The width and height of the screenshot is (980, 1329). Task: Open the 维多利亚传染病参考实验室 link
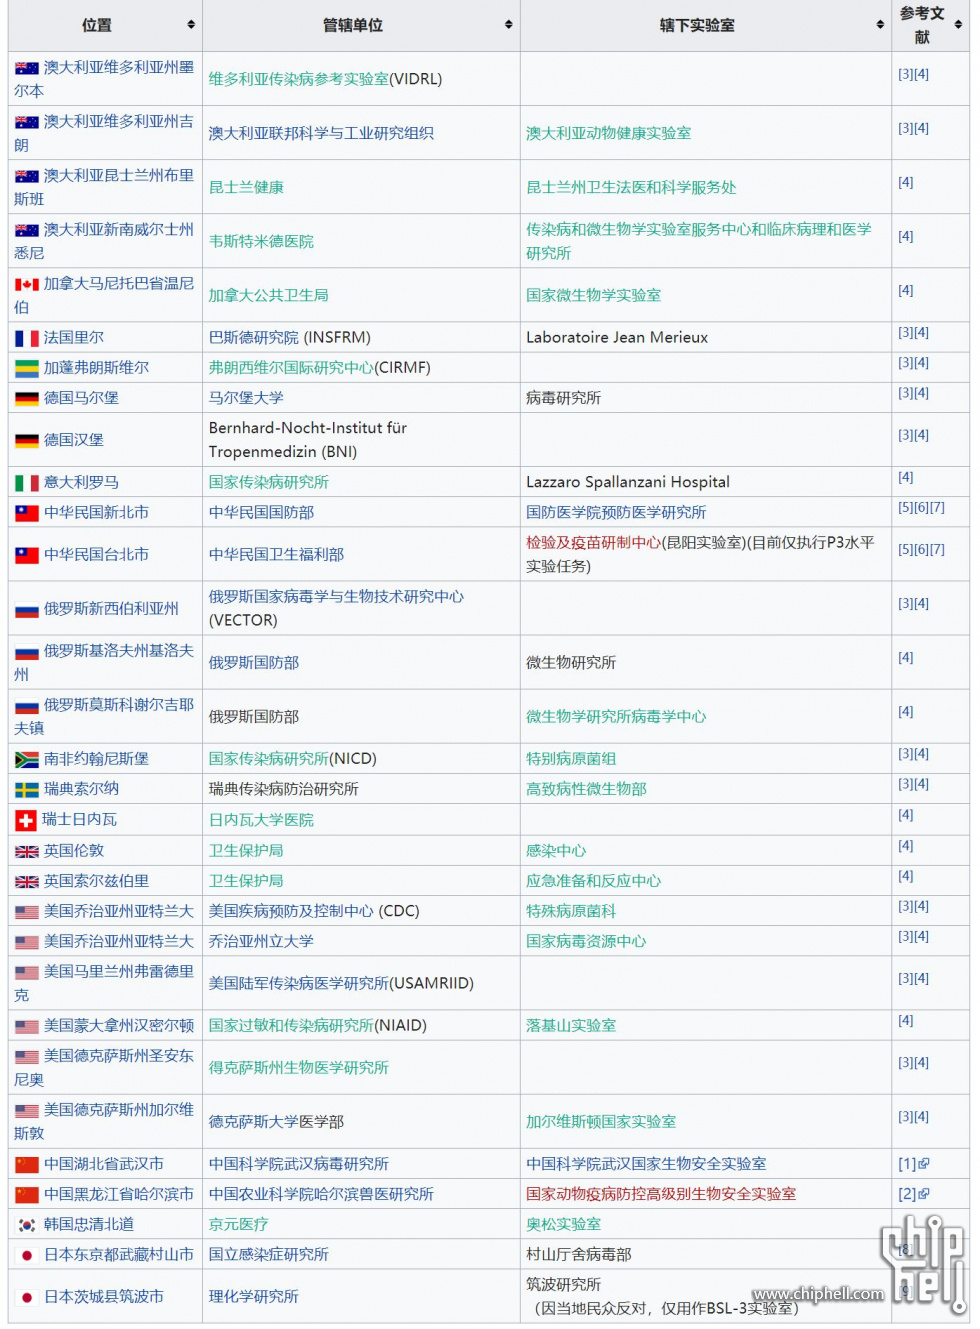coord(299,79)
